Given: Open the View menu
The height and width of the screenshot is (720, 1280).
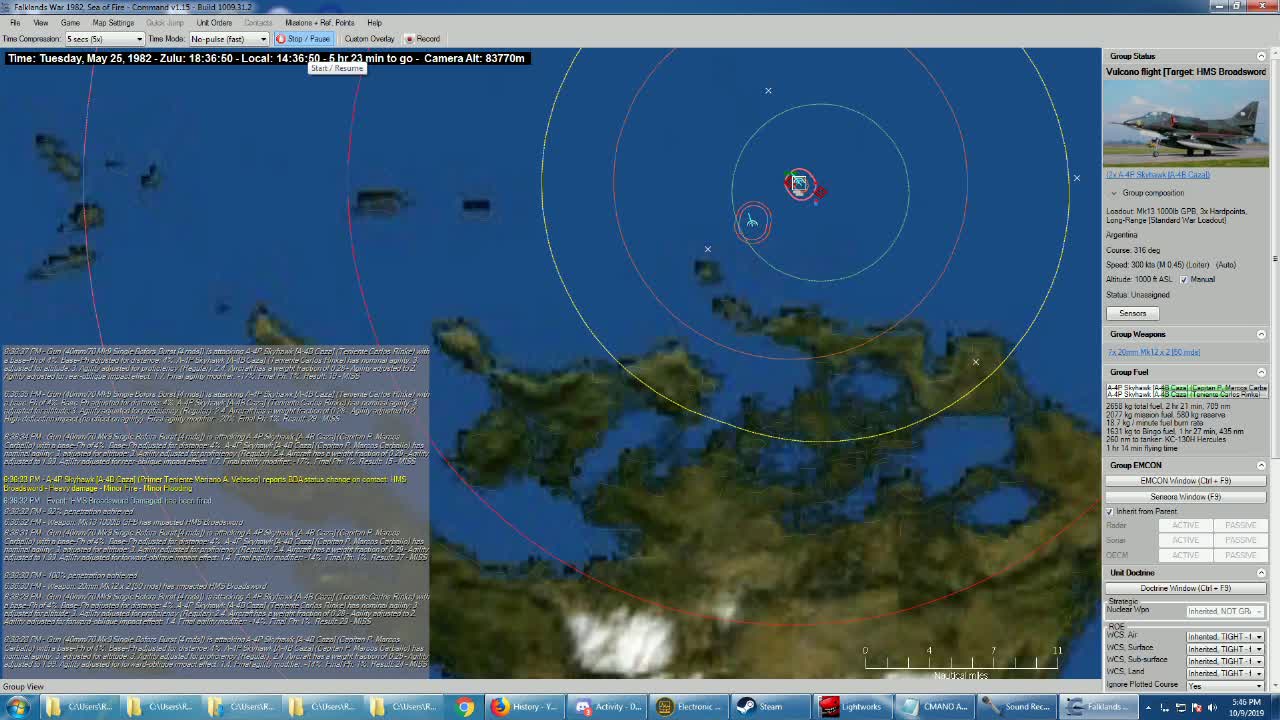Looking at the screenshot, I should point(41,22).
